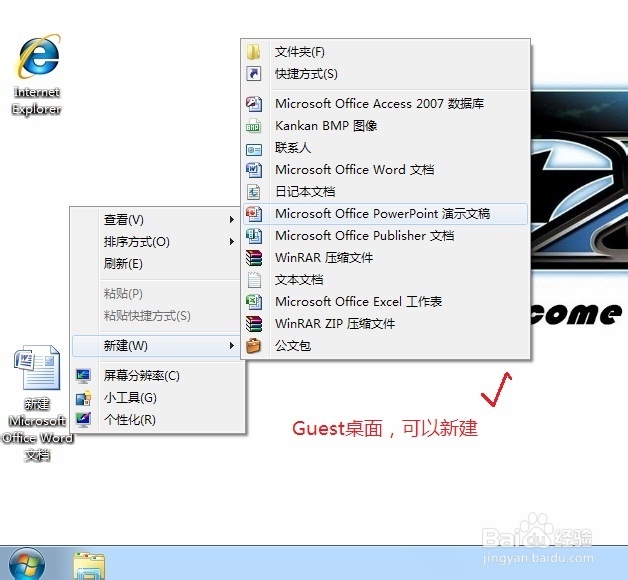Click the PowerPoint presentation icon
The height and width of the screenshot is (580, 628).
tap(254, 213)
